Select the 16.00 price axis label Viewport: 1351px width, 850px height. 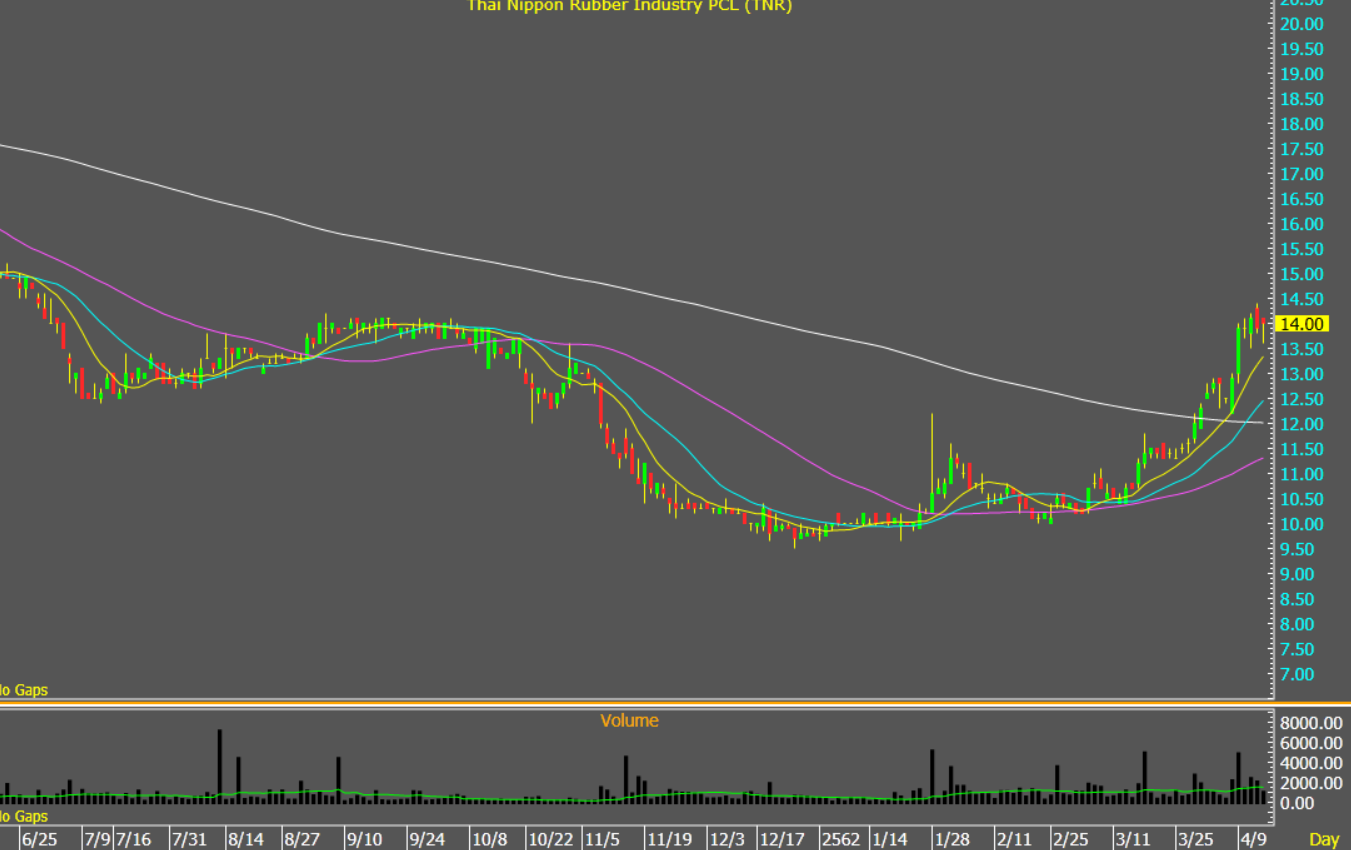tap(1303, 224)
